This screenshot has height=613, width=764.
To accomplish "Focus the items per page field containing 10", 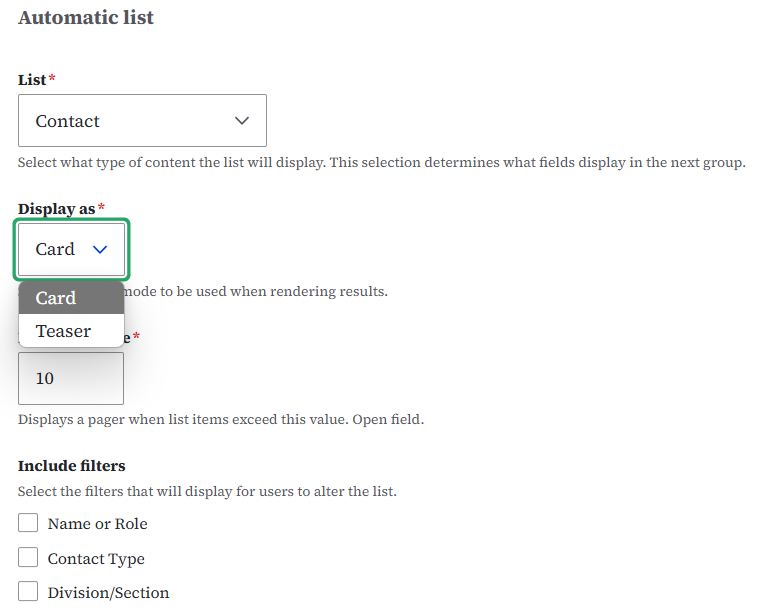I will click(70, 379).
